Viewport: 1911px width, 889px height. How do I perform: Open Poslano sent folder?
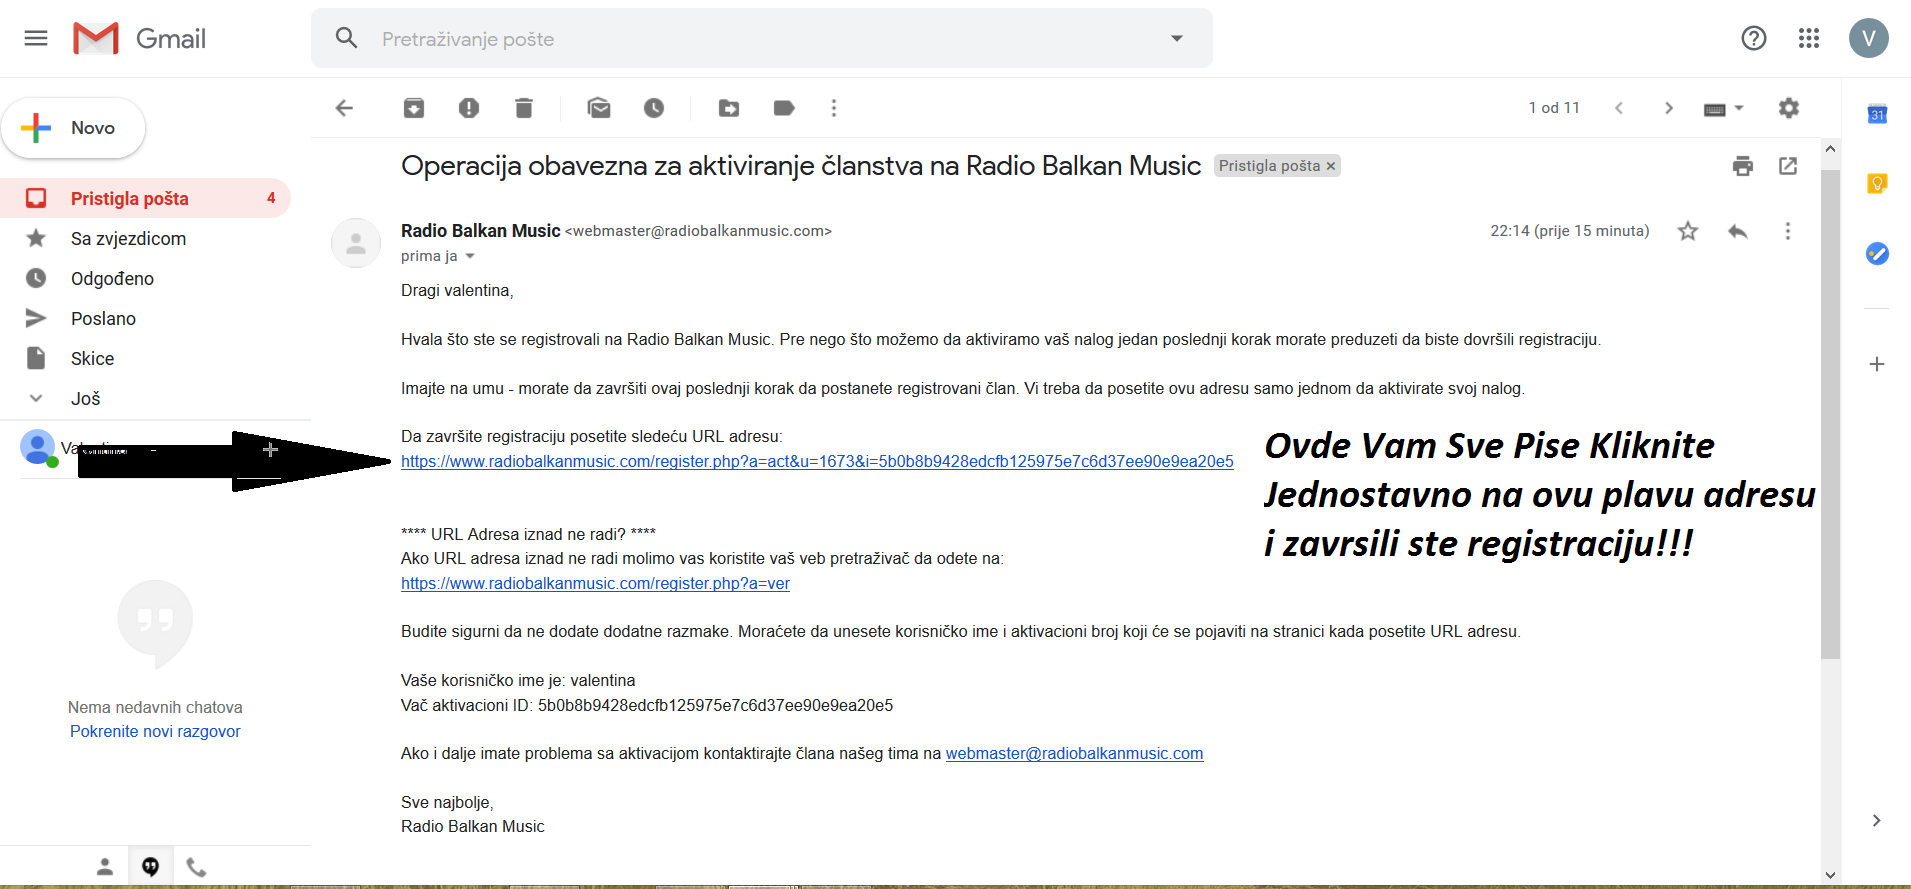click(145, 318)
